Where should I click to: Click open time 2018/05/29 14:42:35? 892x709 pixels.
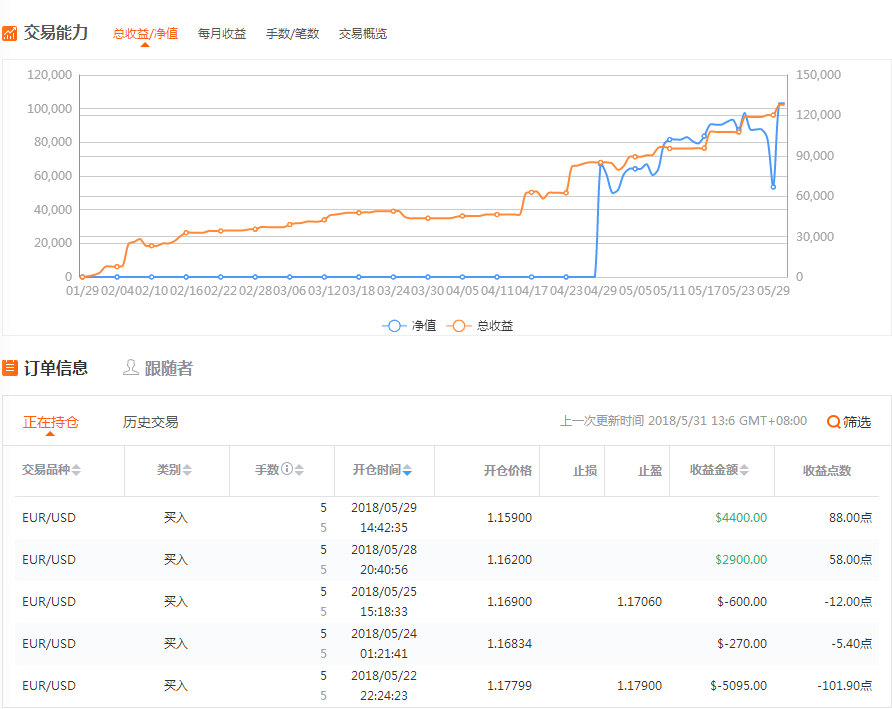[384, 518]
